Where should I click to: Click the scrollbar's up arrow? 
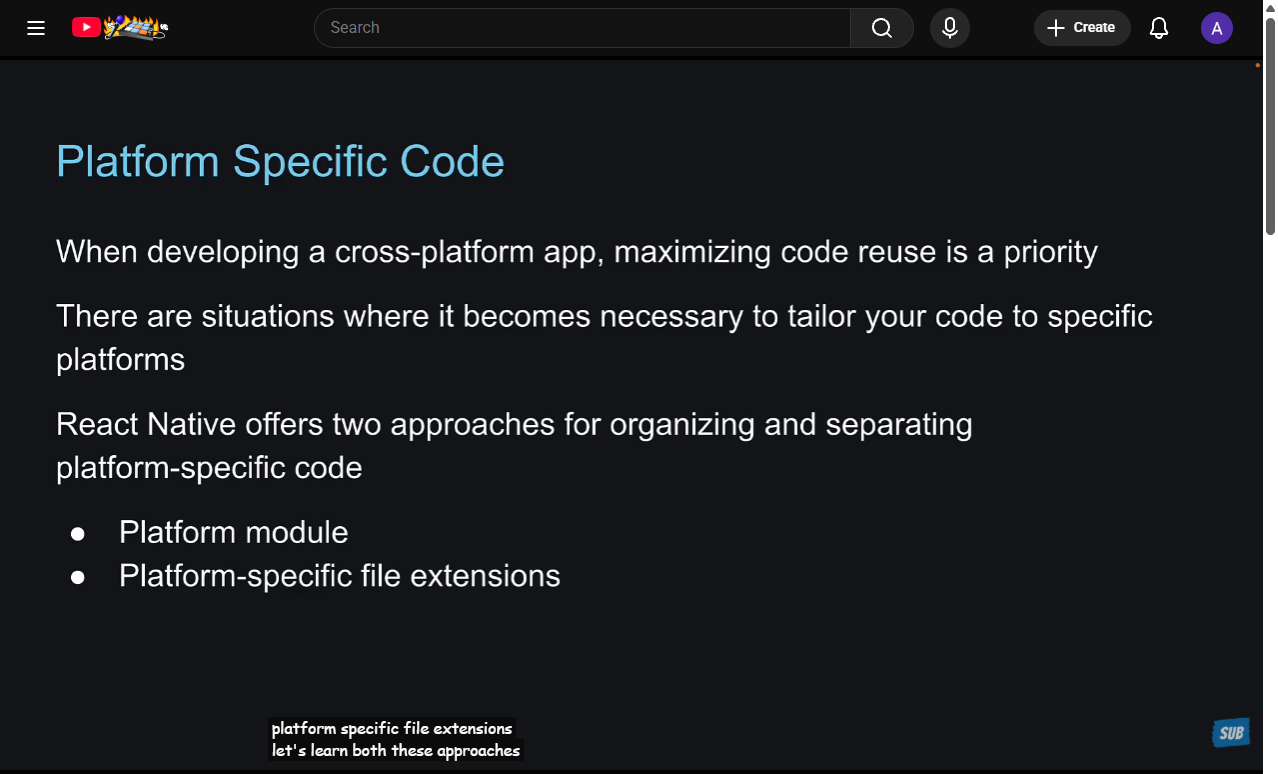pyautogui.click(x=1270, y=7)
